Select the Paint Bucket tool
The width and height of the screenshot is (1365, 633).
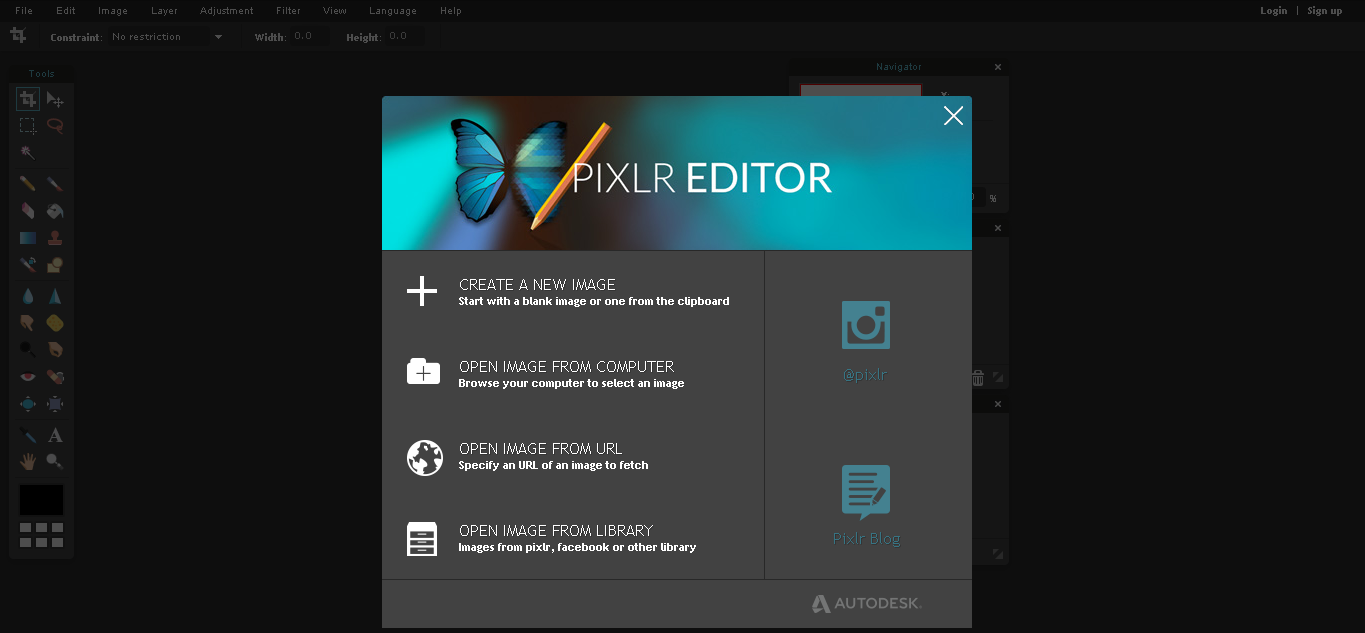(55, 211)
